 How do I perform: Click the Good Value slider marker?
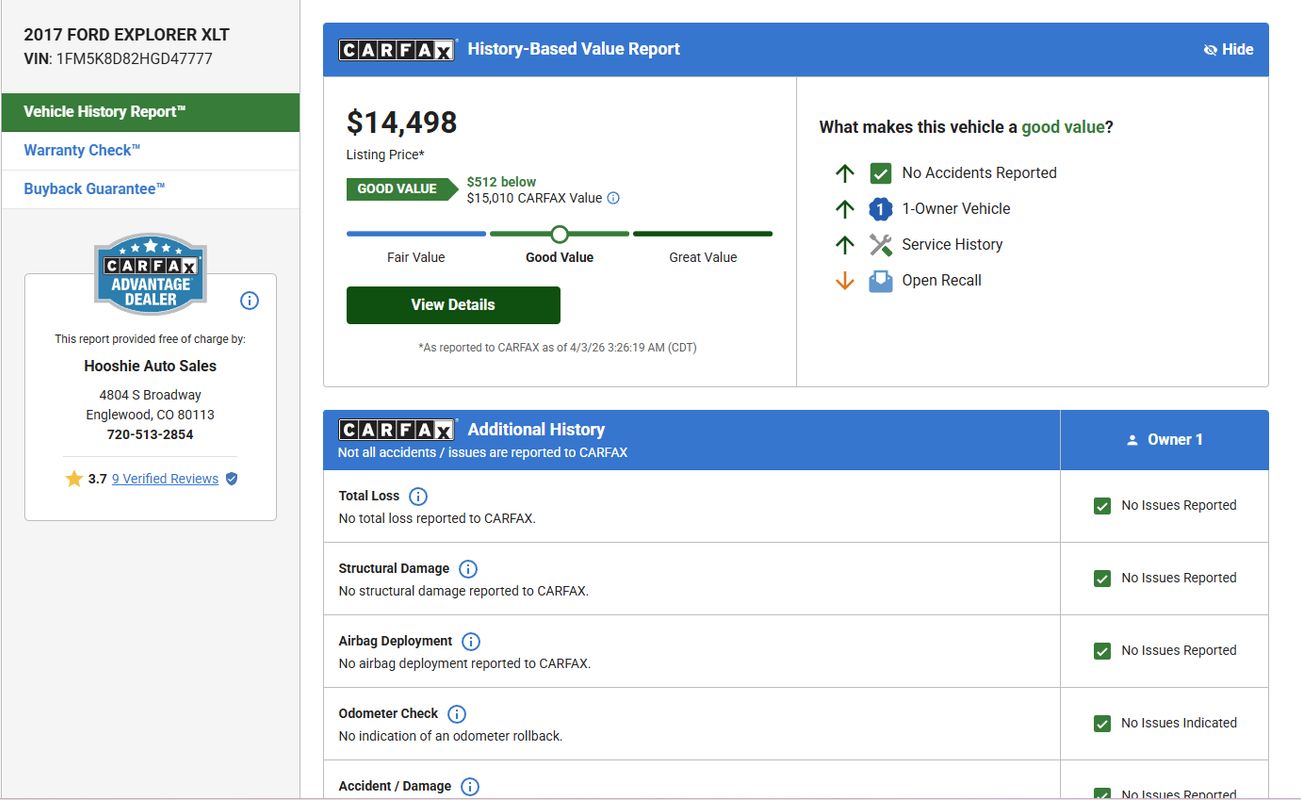tap(560, 234)
